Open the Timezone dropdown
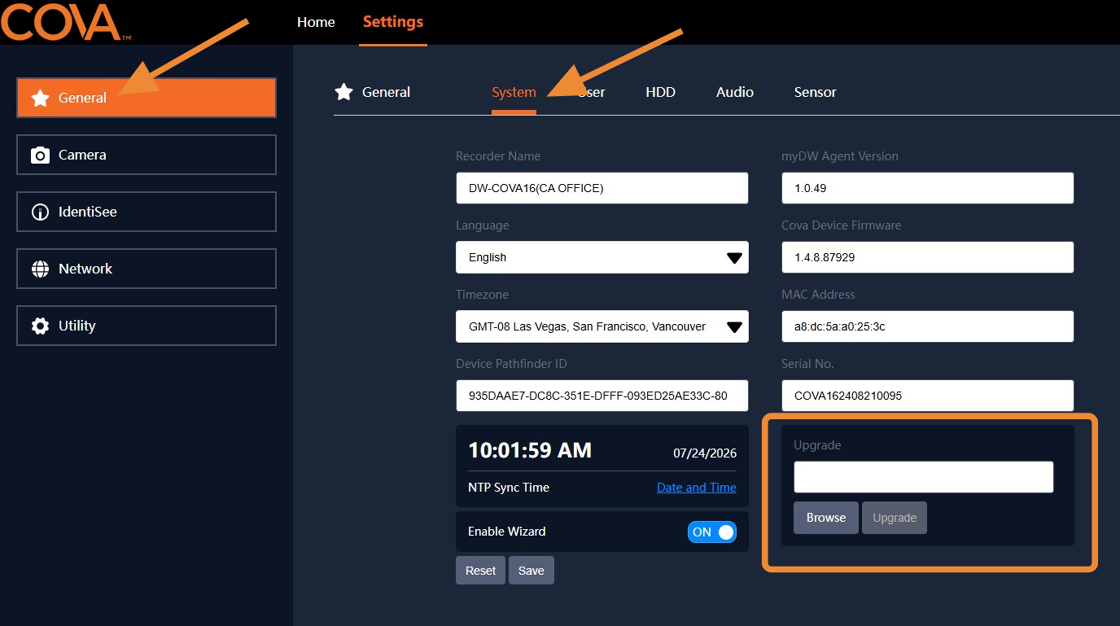The height and width of the screenshot is (626, 1120). click(x=602, y=327)
